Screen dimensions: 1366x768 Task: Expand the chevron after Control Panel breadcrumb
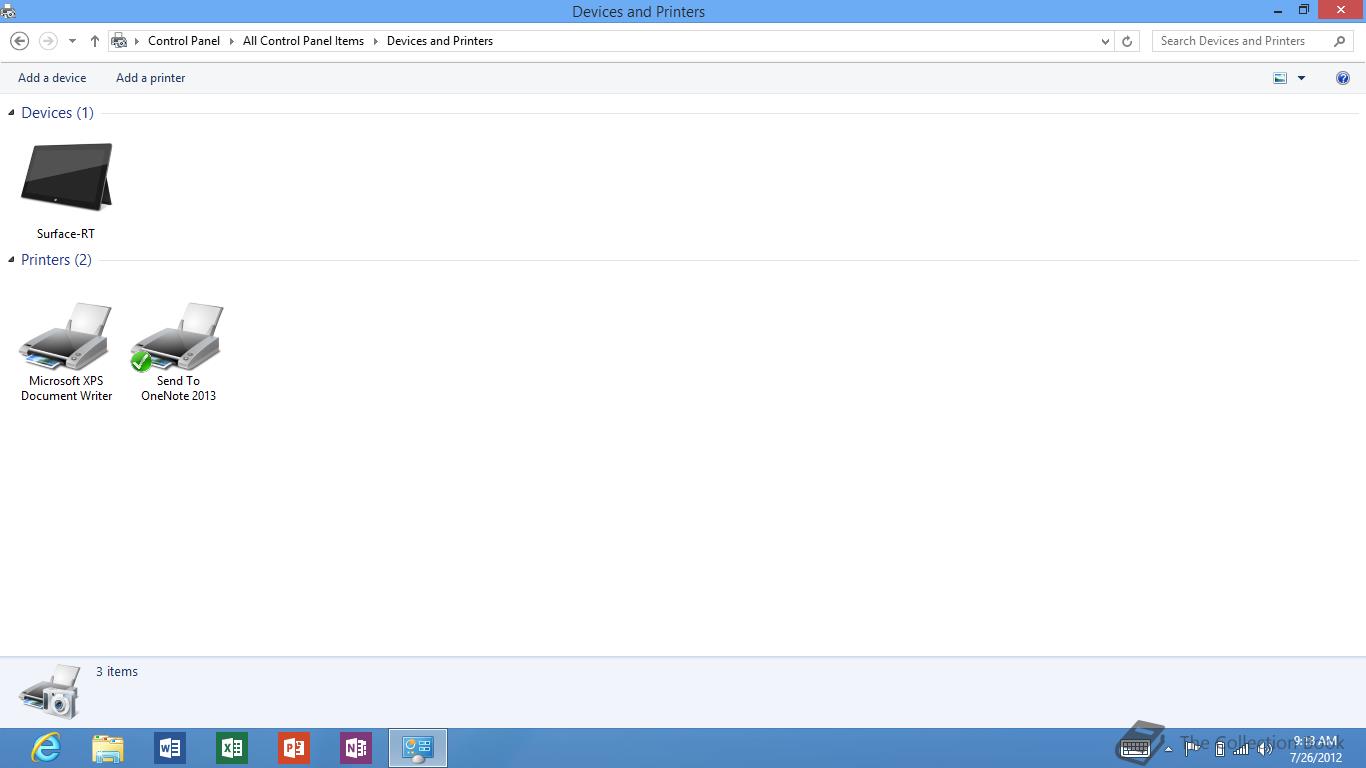(x=232, y=41)
